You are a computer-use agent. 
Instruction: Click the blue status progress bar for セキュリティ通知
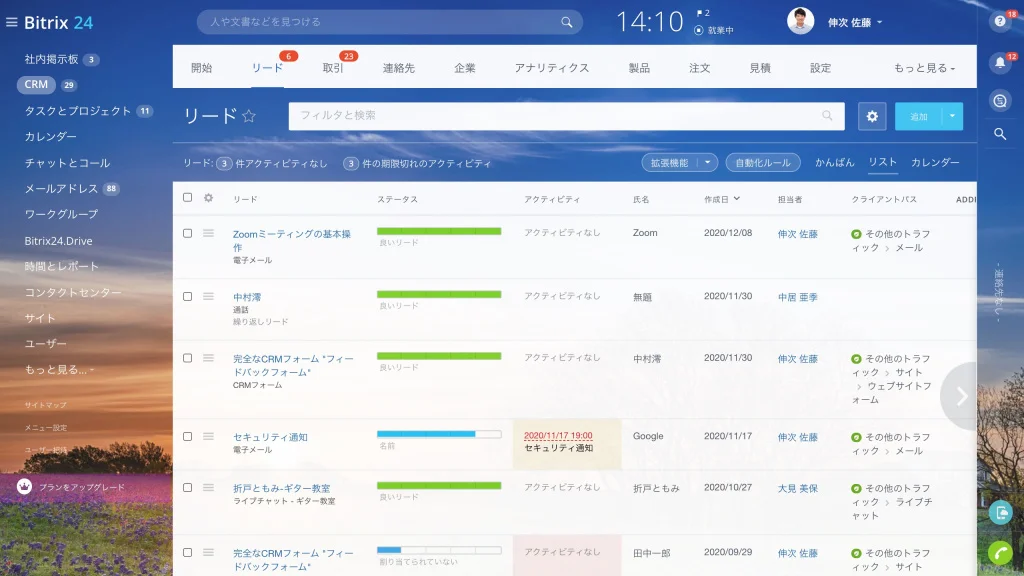(439, 434)
